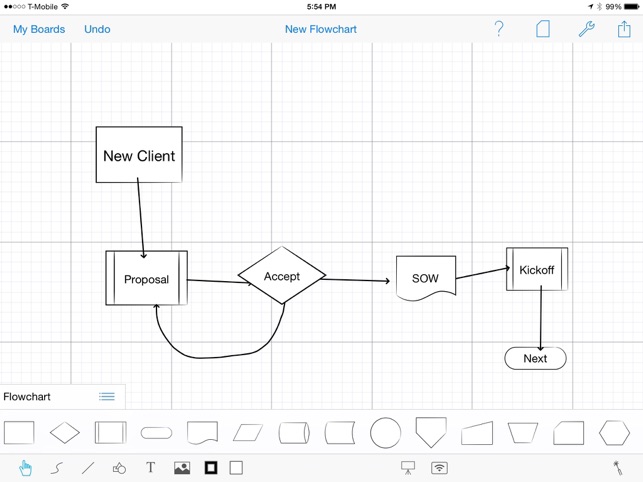The image size is (643, 482).
Task: Tap the Undo button
Action: (97, 30)
